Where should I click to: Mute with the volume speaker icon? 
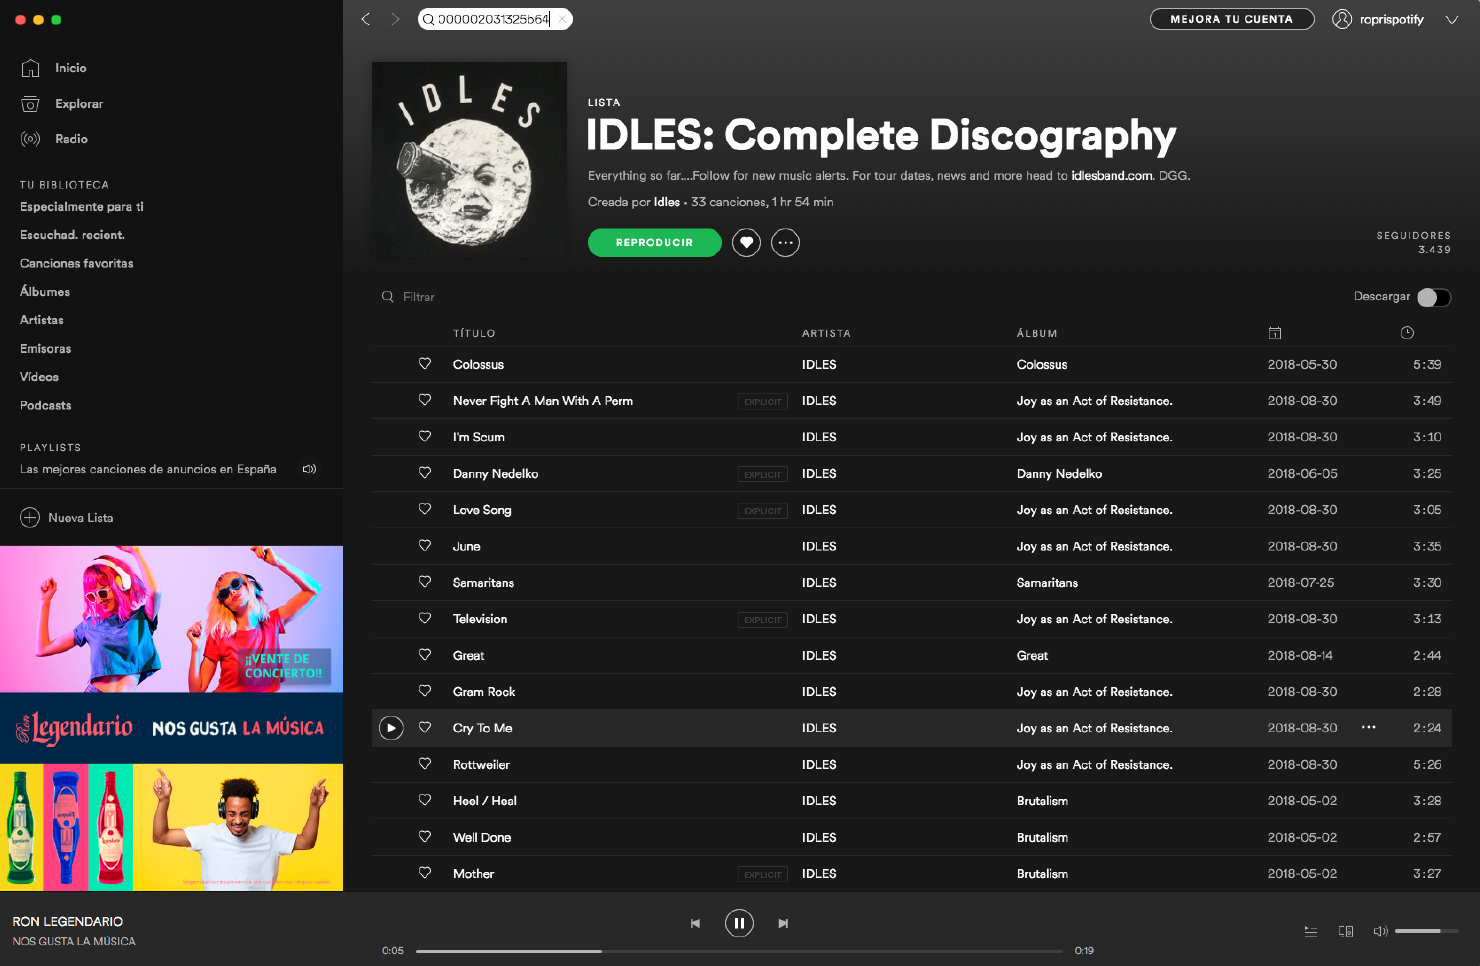coord(1380,931)
